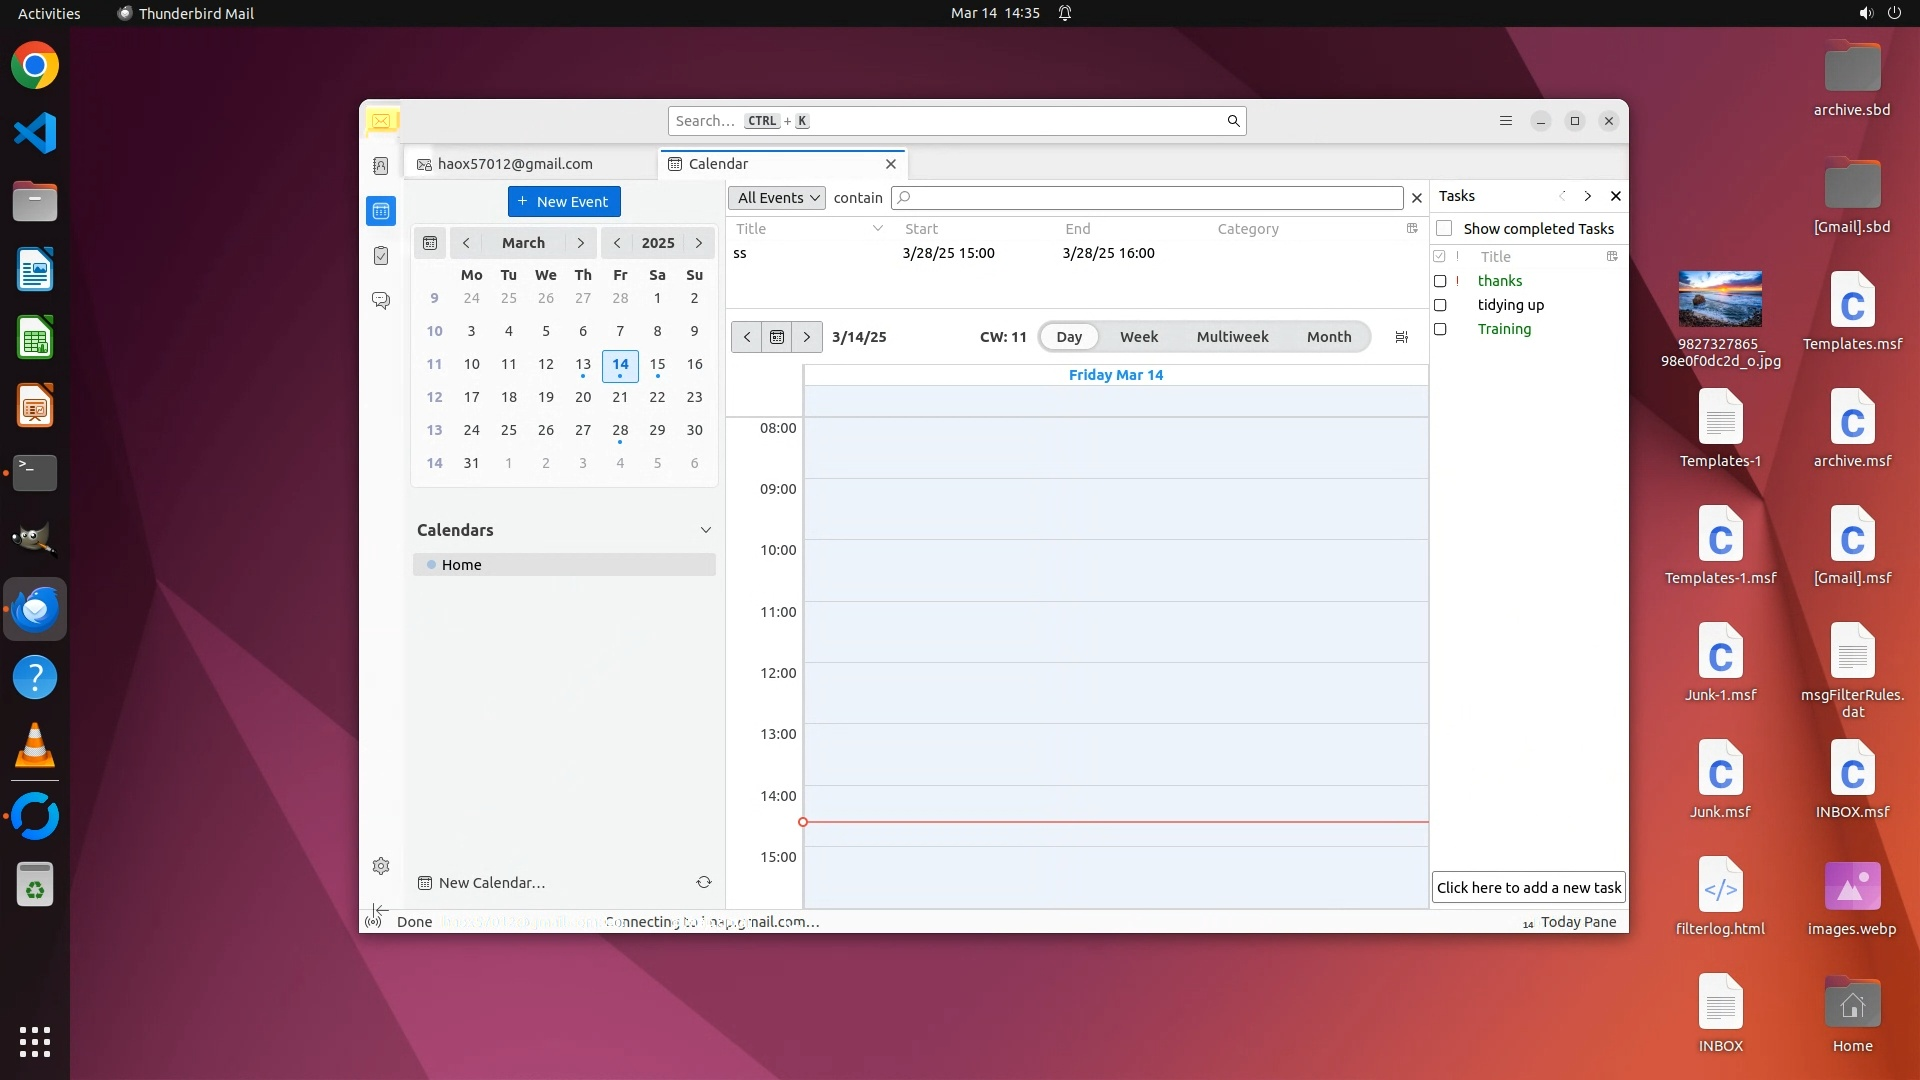Open Thunderbird Settings gear icon
The width and height of the screenshot is (1920, 1080).
381,866
